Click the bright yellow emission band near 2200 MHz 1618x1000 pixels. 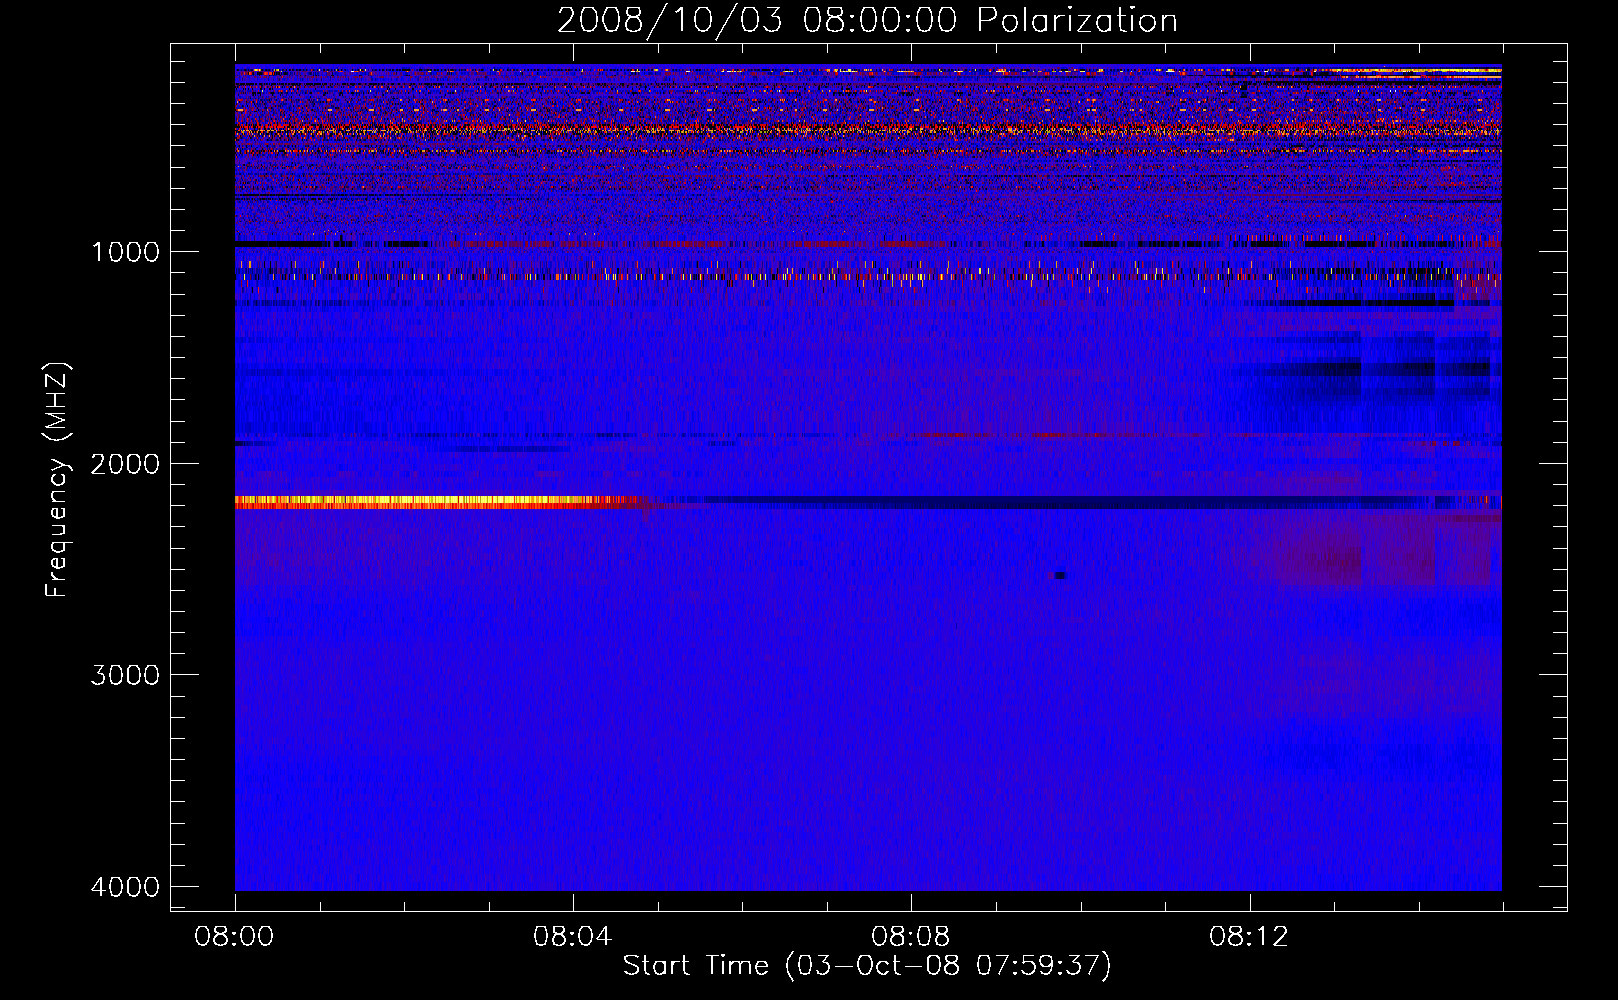440,502
